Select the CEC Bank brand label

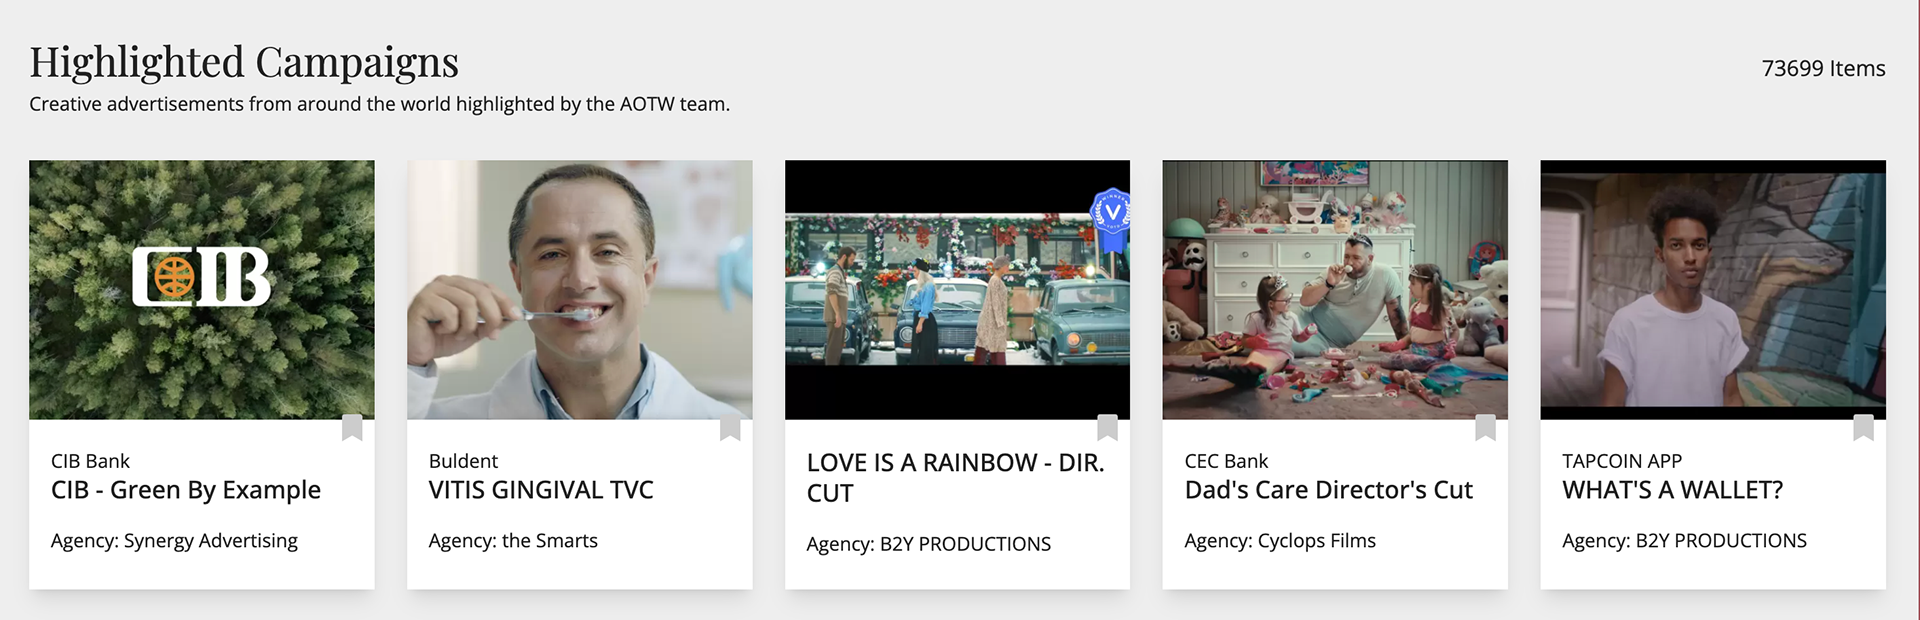(1226, 461)
